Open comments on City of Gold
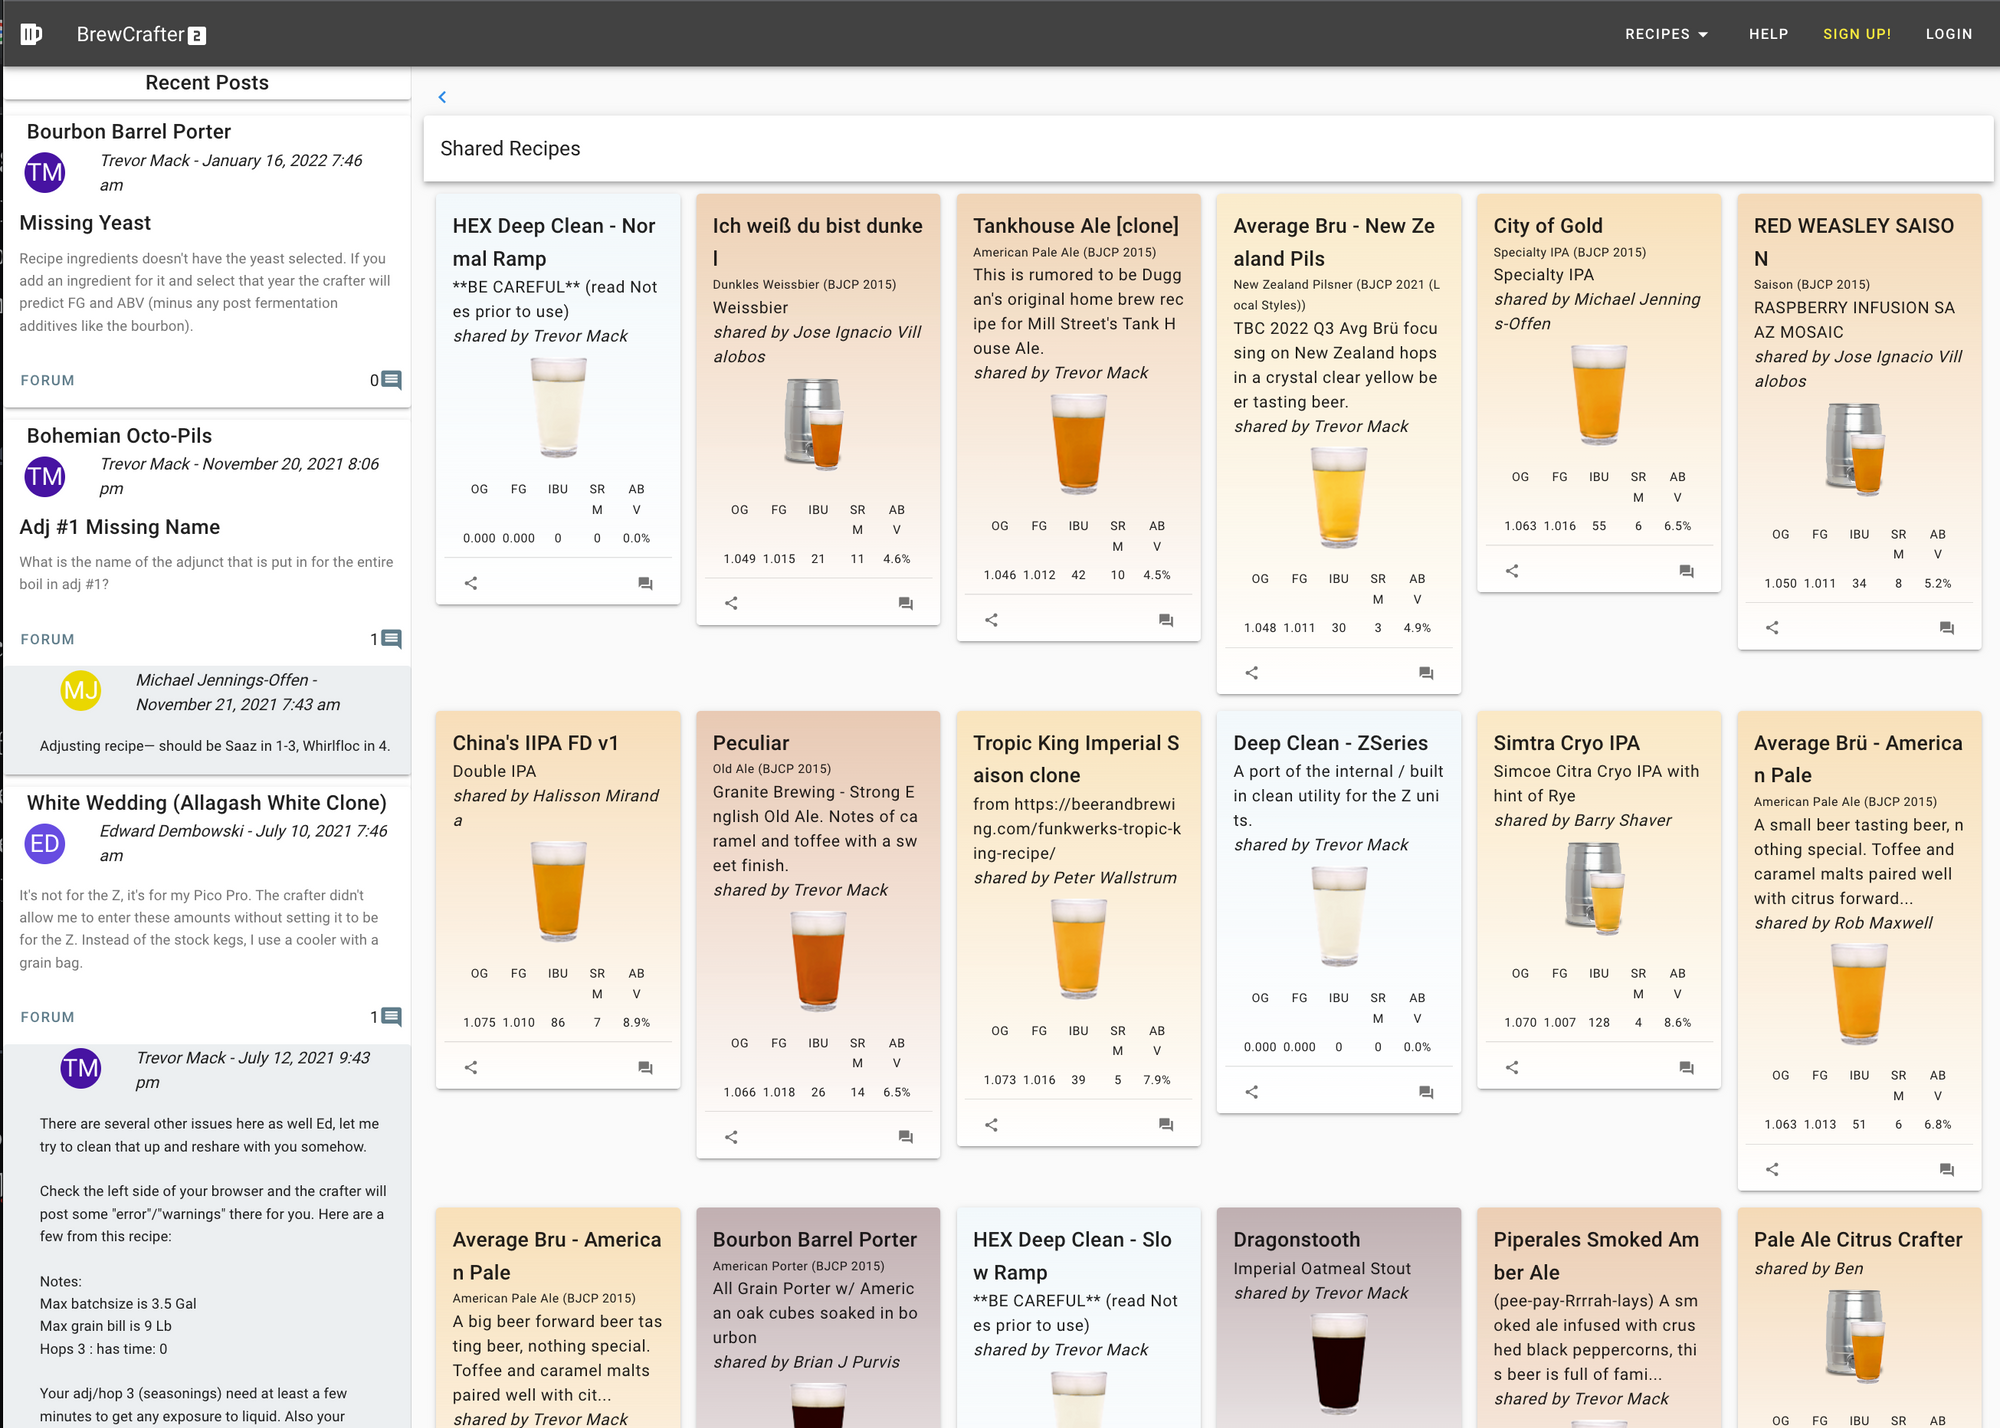 (1686, 571)
